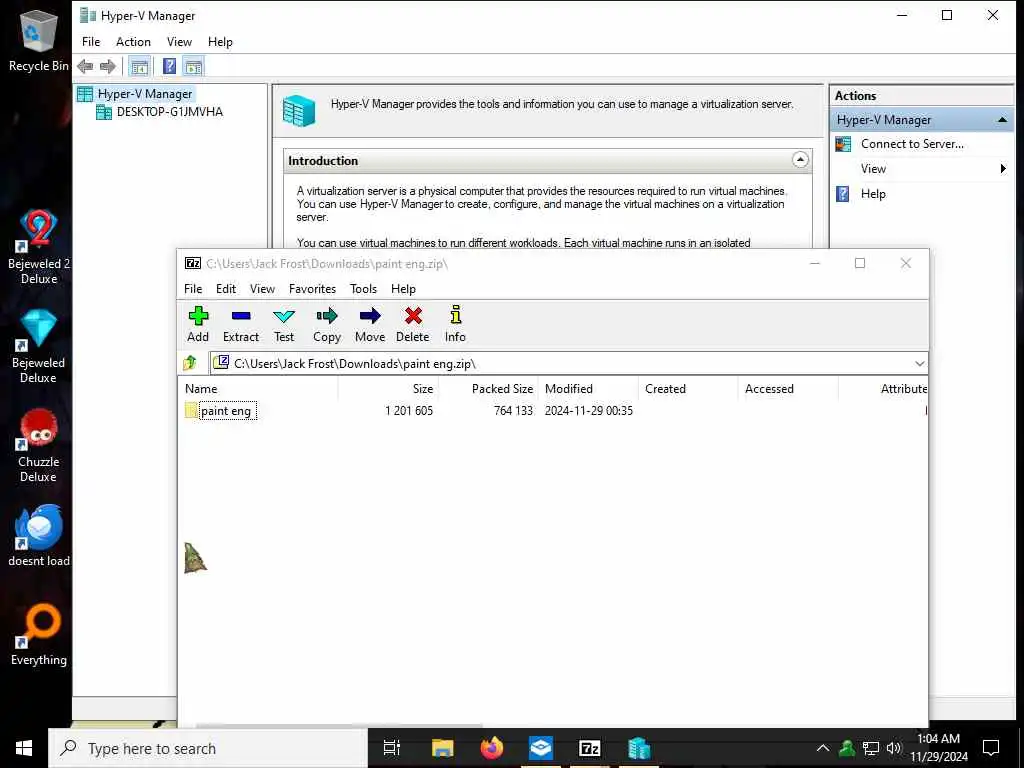This screenshot has width=1024, height=768.
Task: Collapse the Introduction section
Action: [x=800, y=160]
